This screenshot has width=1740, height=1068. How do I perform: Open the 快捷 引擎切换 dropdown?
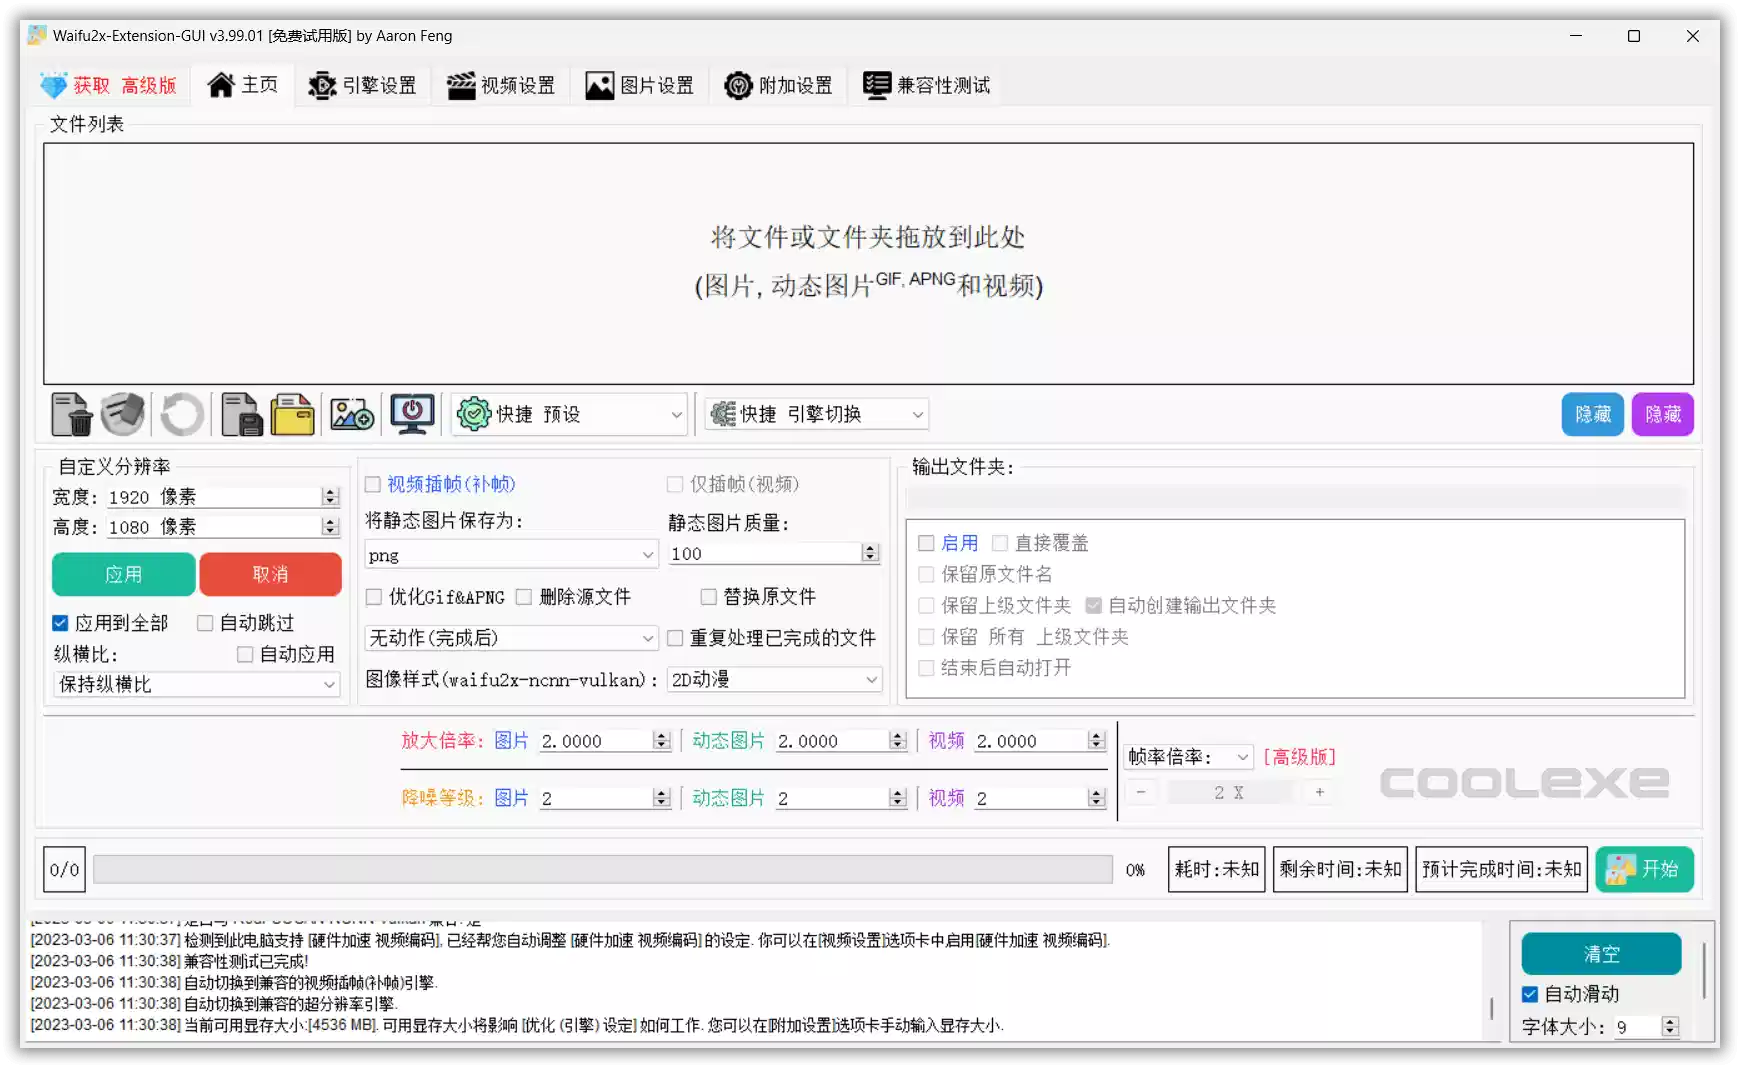(x=815, y=413)
